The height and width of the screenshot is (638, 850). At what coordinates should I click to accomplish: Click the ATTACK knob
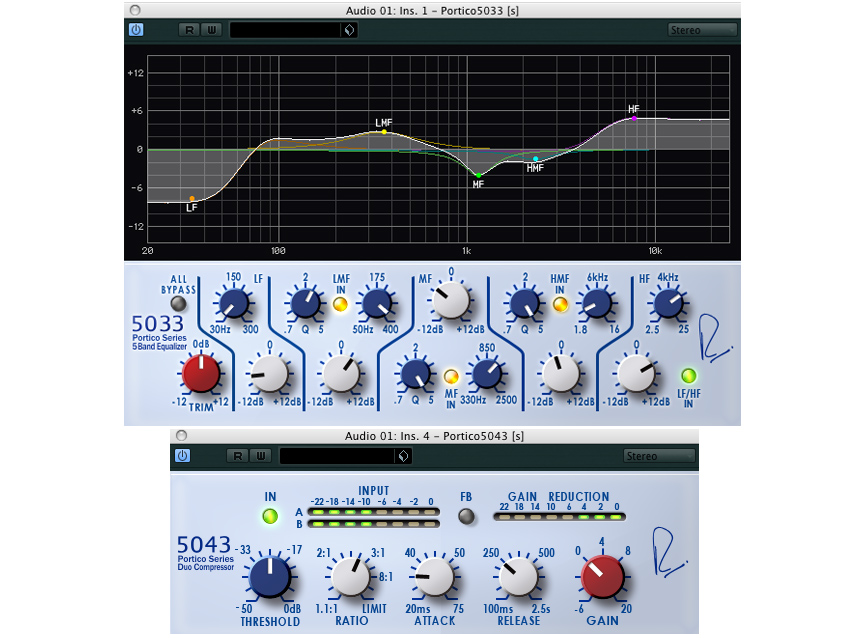tap(434, 577)
